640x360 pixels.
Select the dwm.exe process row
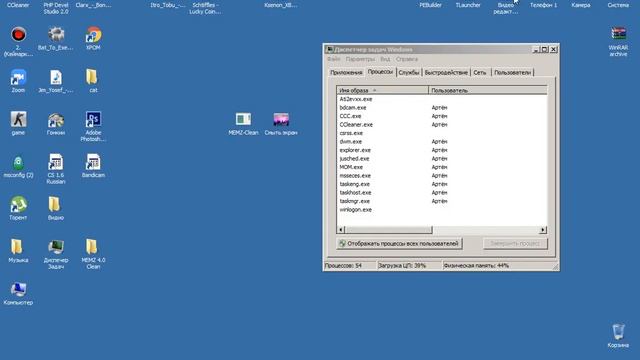442,142
